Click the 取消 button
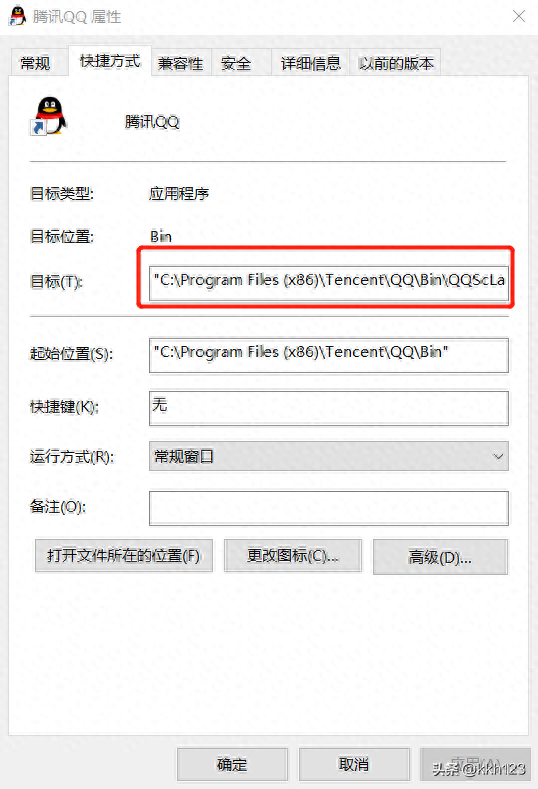538x789 pixels. pos(354,764)
